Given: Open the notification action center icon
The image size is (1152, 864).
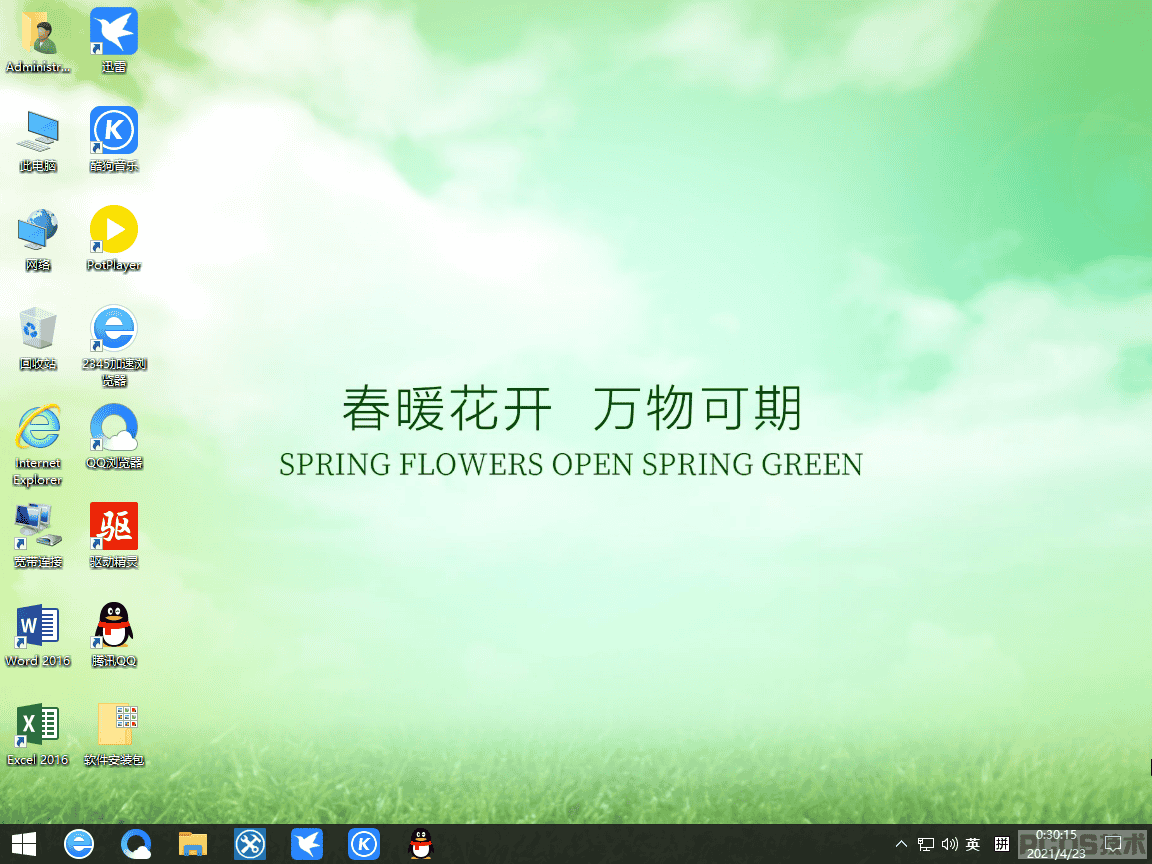Looking at the screenshot, I should point(1113,844).
